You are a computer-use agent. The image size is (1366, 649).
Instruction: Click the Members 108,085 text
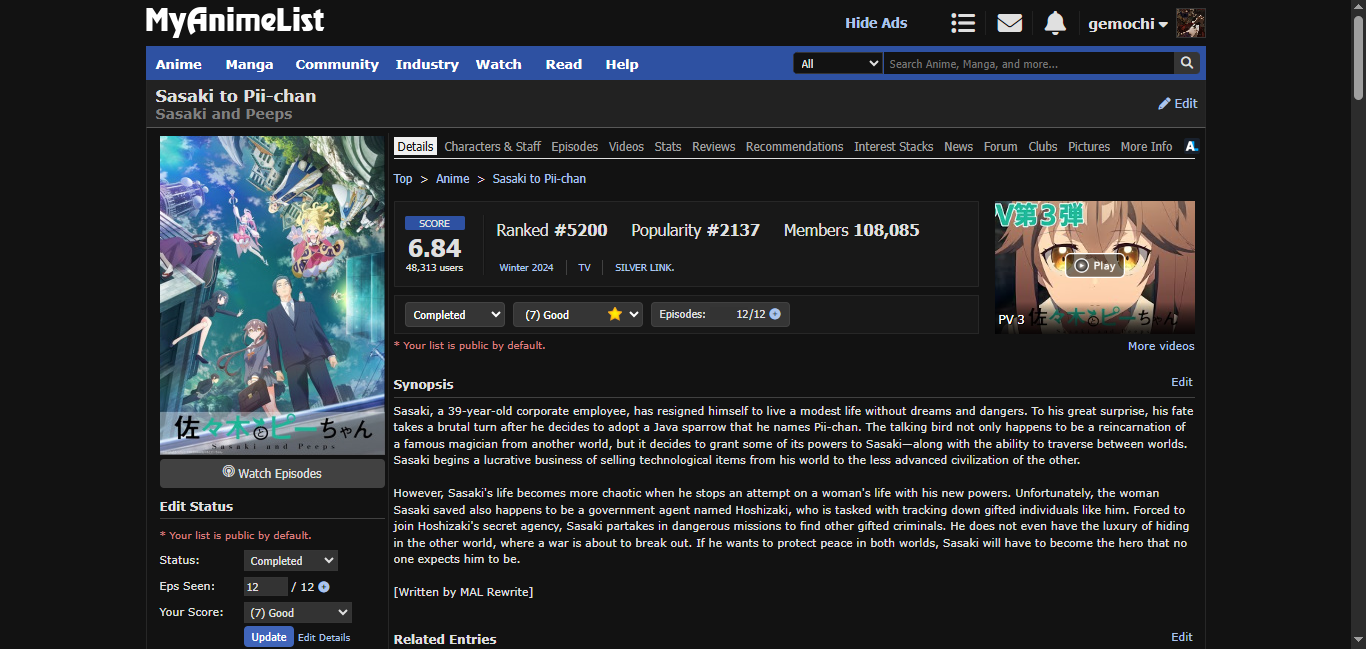point(851,230)
